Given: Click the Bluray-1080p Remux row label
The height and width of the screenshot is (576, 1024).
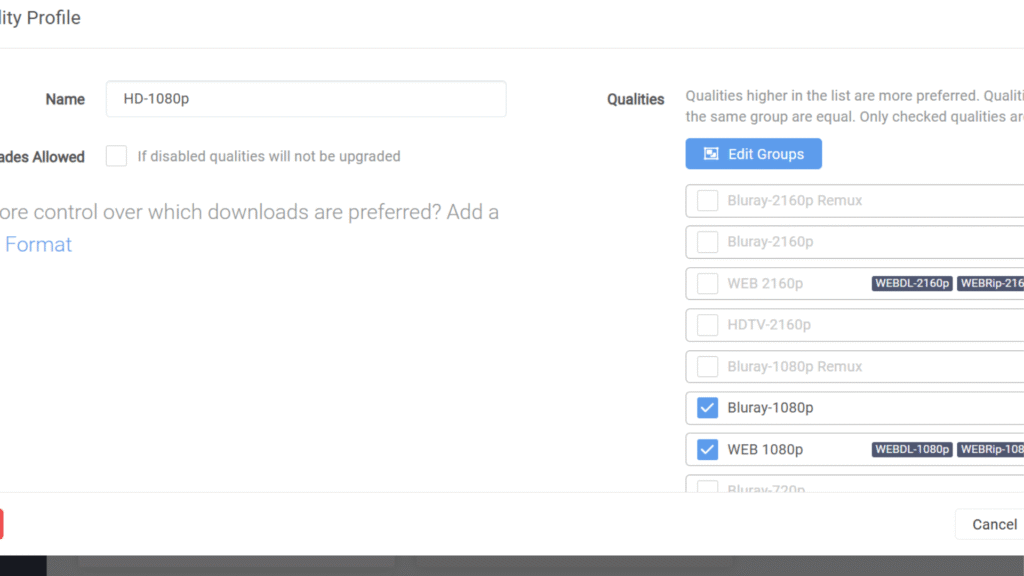Looking at the screenshot, I should [795, 366].
